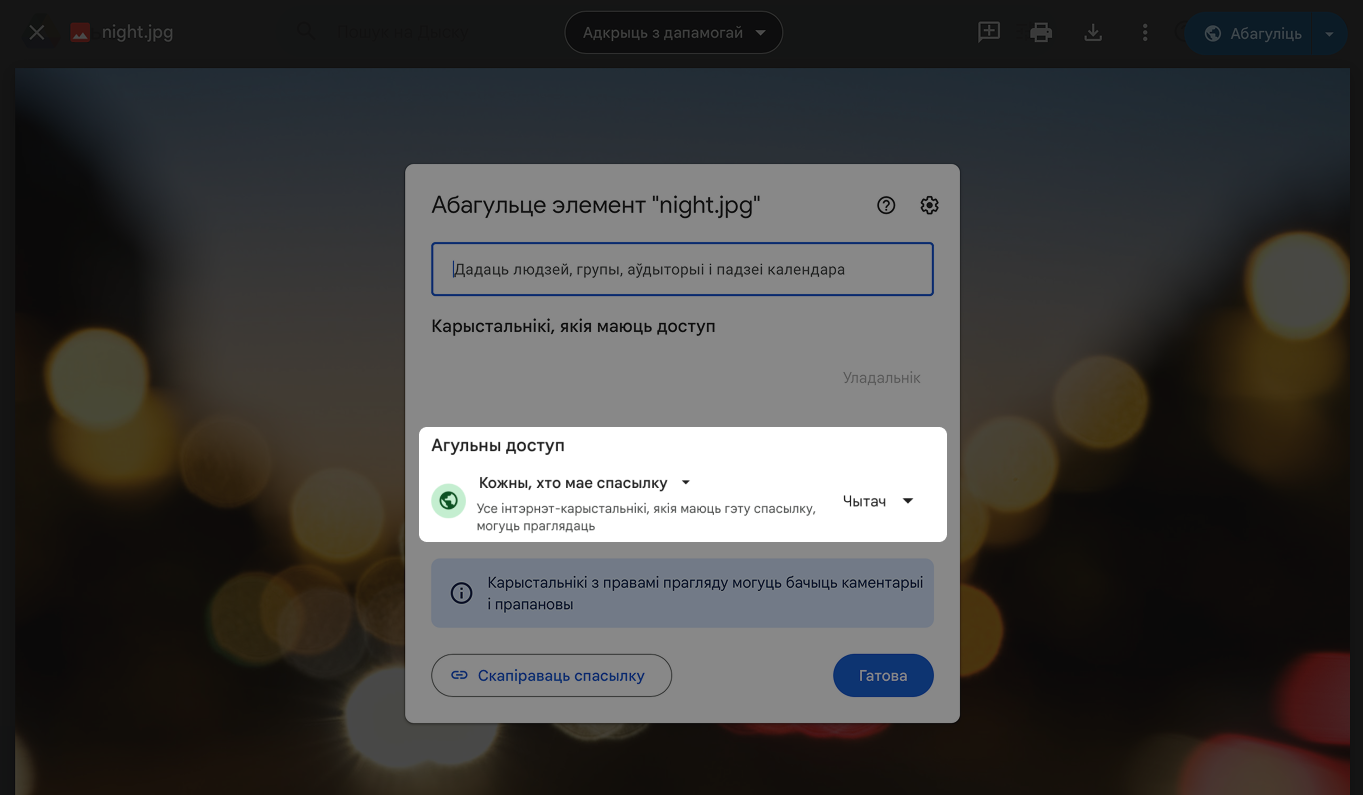The image size is (1363, 795).
Task: Click the "Агульны доступ" heading
Action: [x=498, y=446]
